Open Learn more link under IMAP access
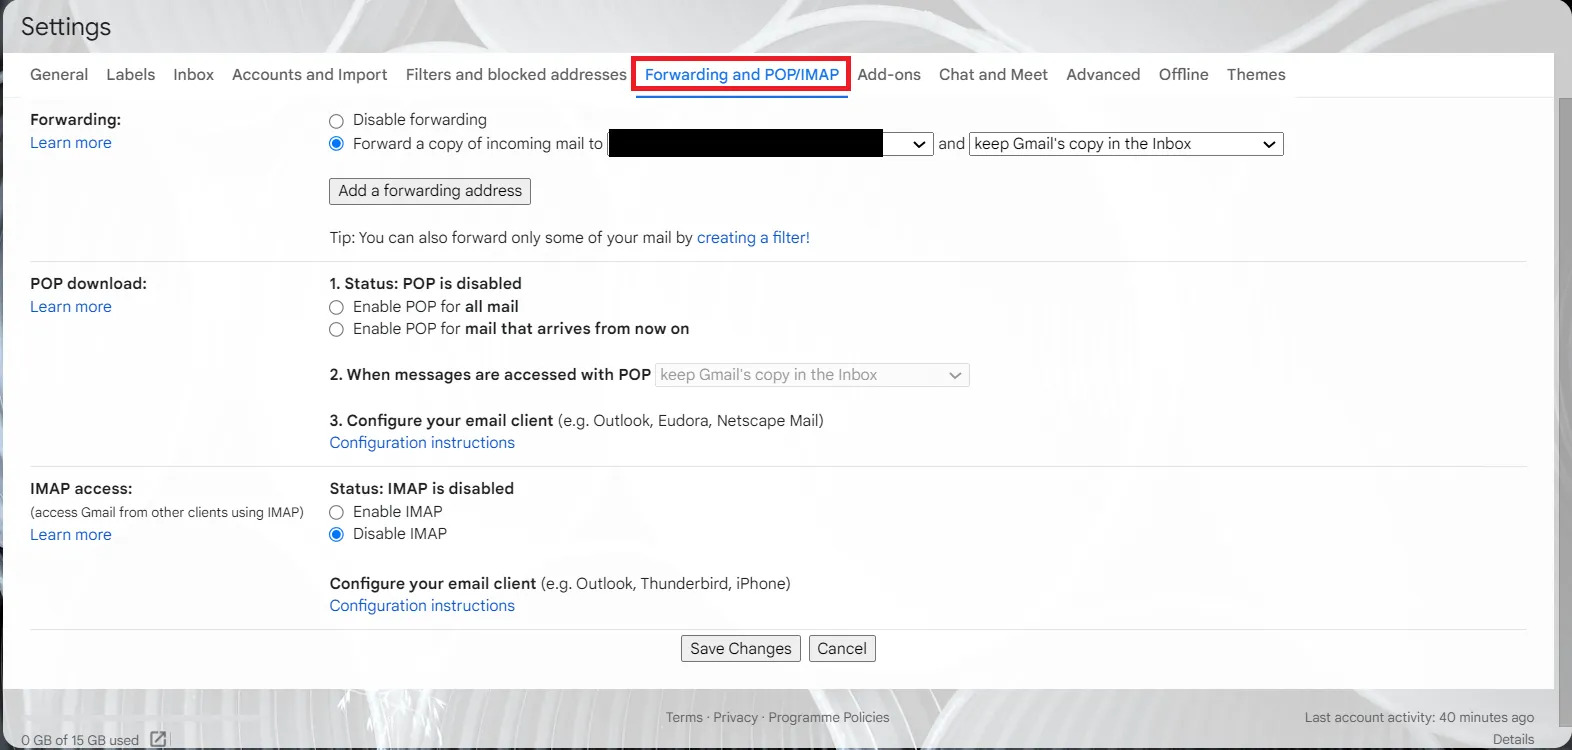The width and height of the screenshot is (1572, 750). [x=71, y=535]
